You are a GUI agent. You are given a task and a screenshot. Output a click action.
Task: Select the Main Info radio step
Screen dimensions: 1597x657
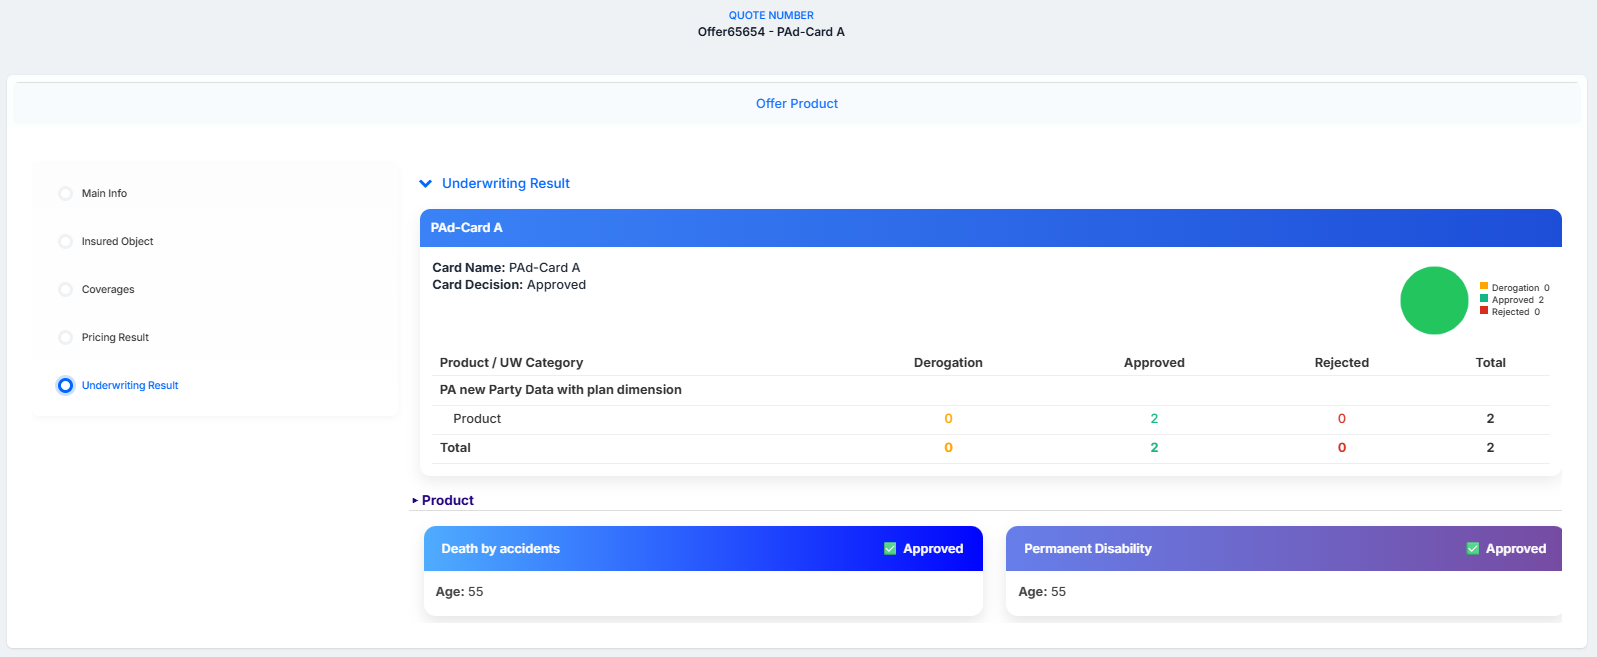click(x=65, y=193)
